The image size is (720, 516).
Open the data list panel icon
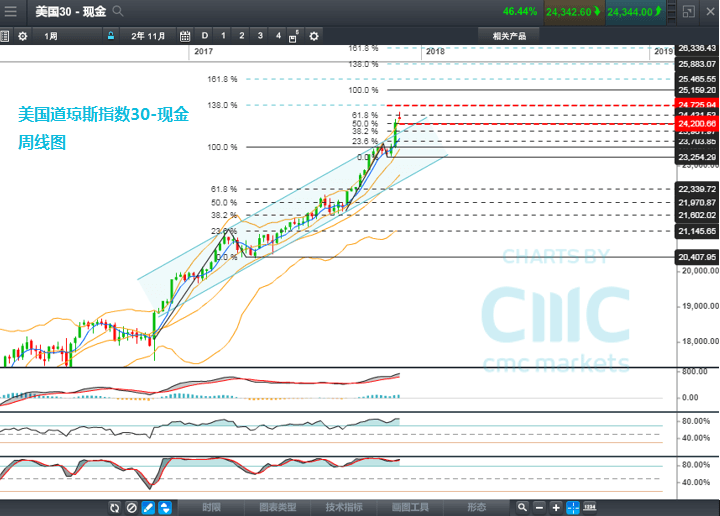[5, 36]
